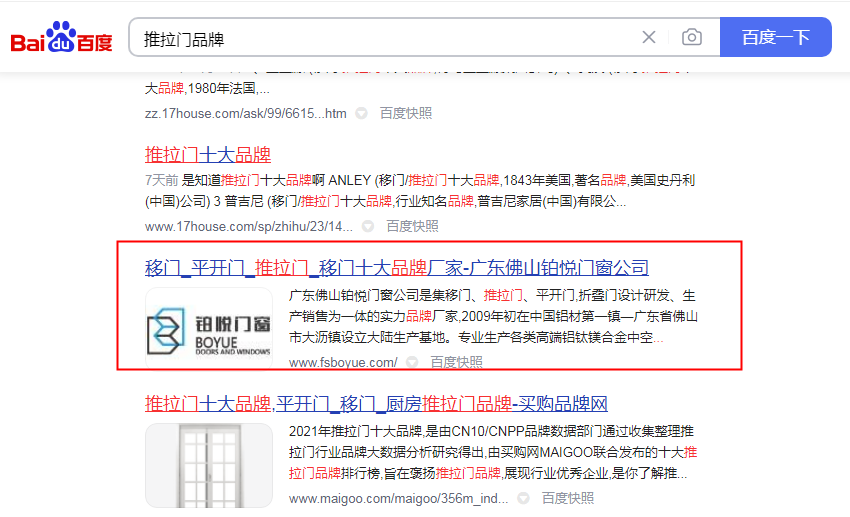The width and height of the screenshot is (850, 517).
Task: Clear the search box with the X icon
Action: pyautogui.click(x=649, y=38)
